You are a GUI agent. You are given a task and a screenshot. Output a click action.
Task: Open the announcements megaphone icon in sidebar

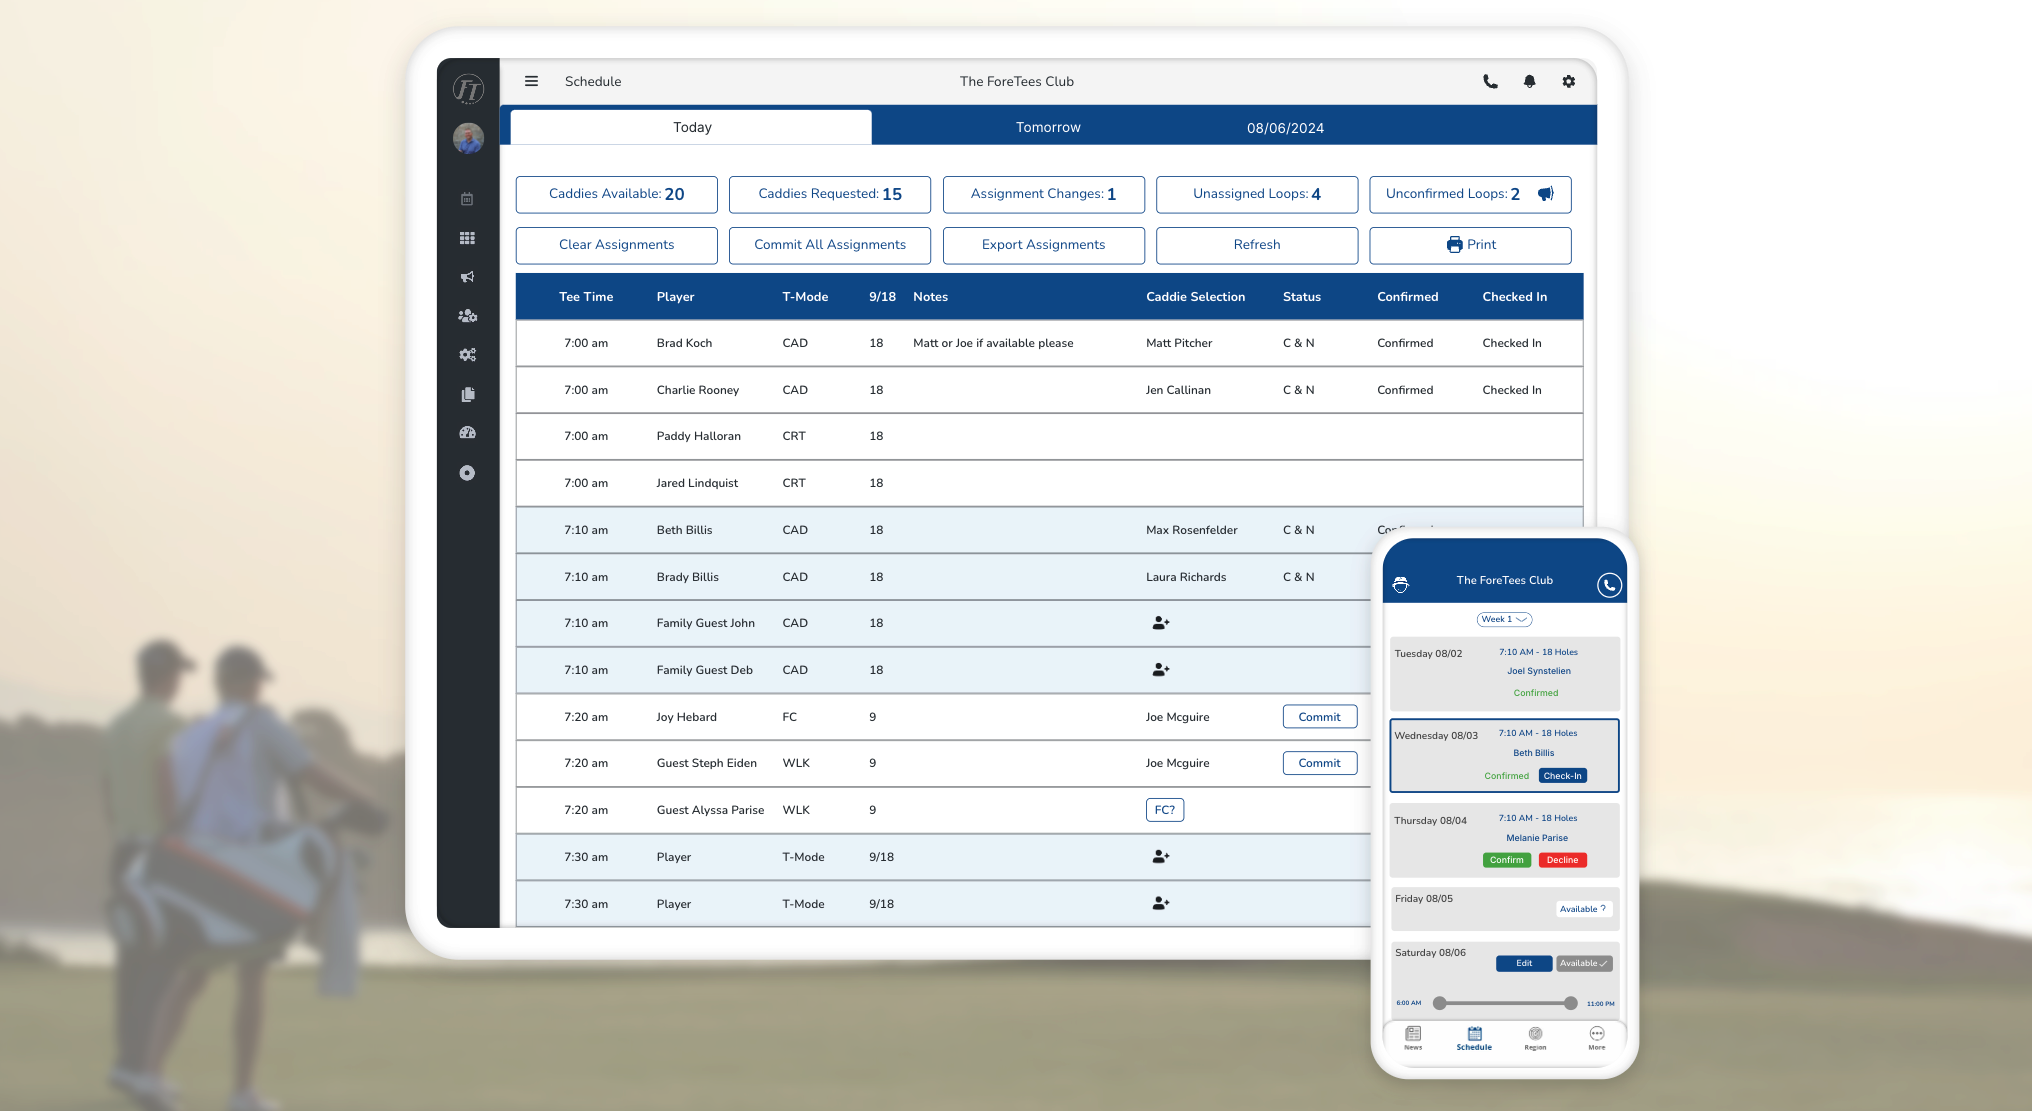click(x=466, y=277)
